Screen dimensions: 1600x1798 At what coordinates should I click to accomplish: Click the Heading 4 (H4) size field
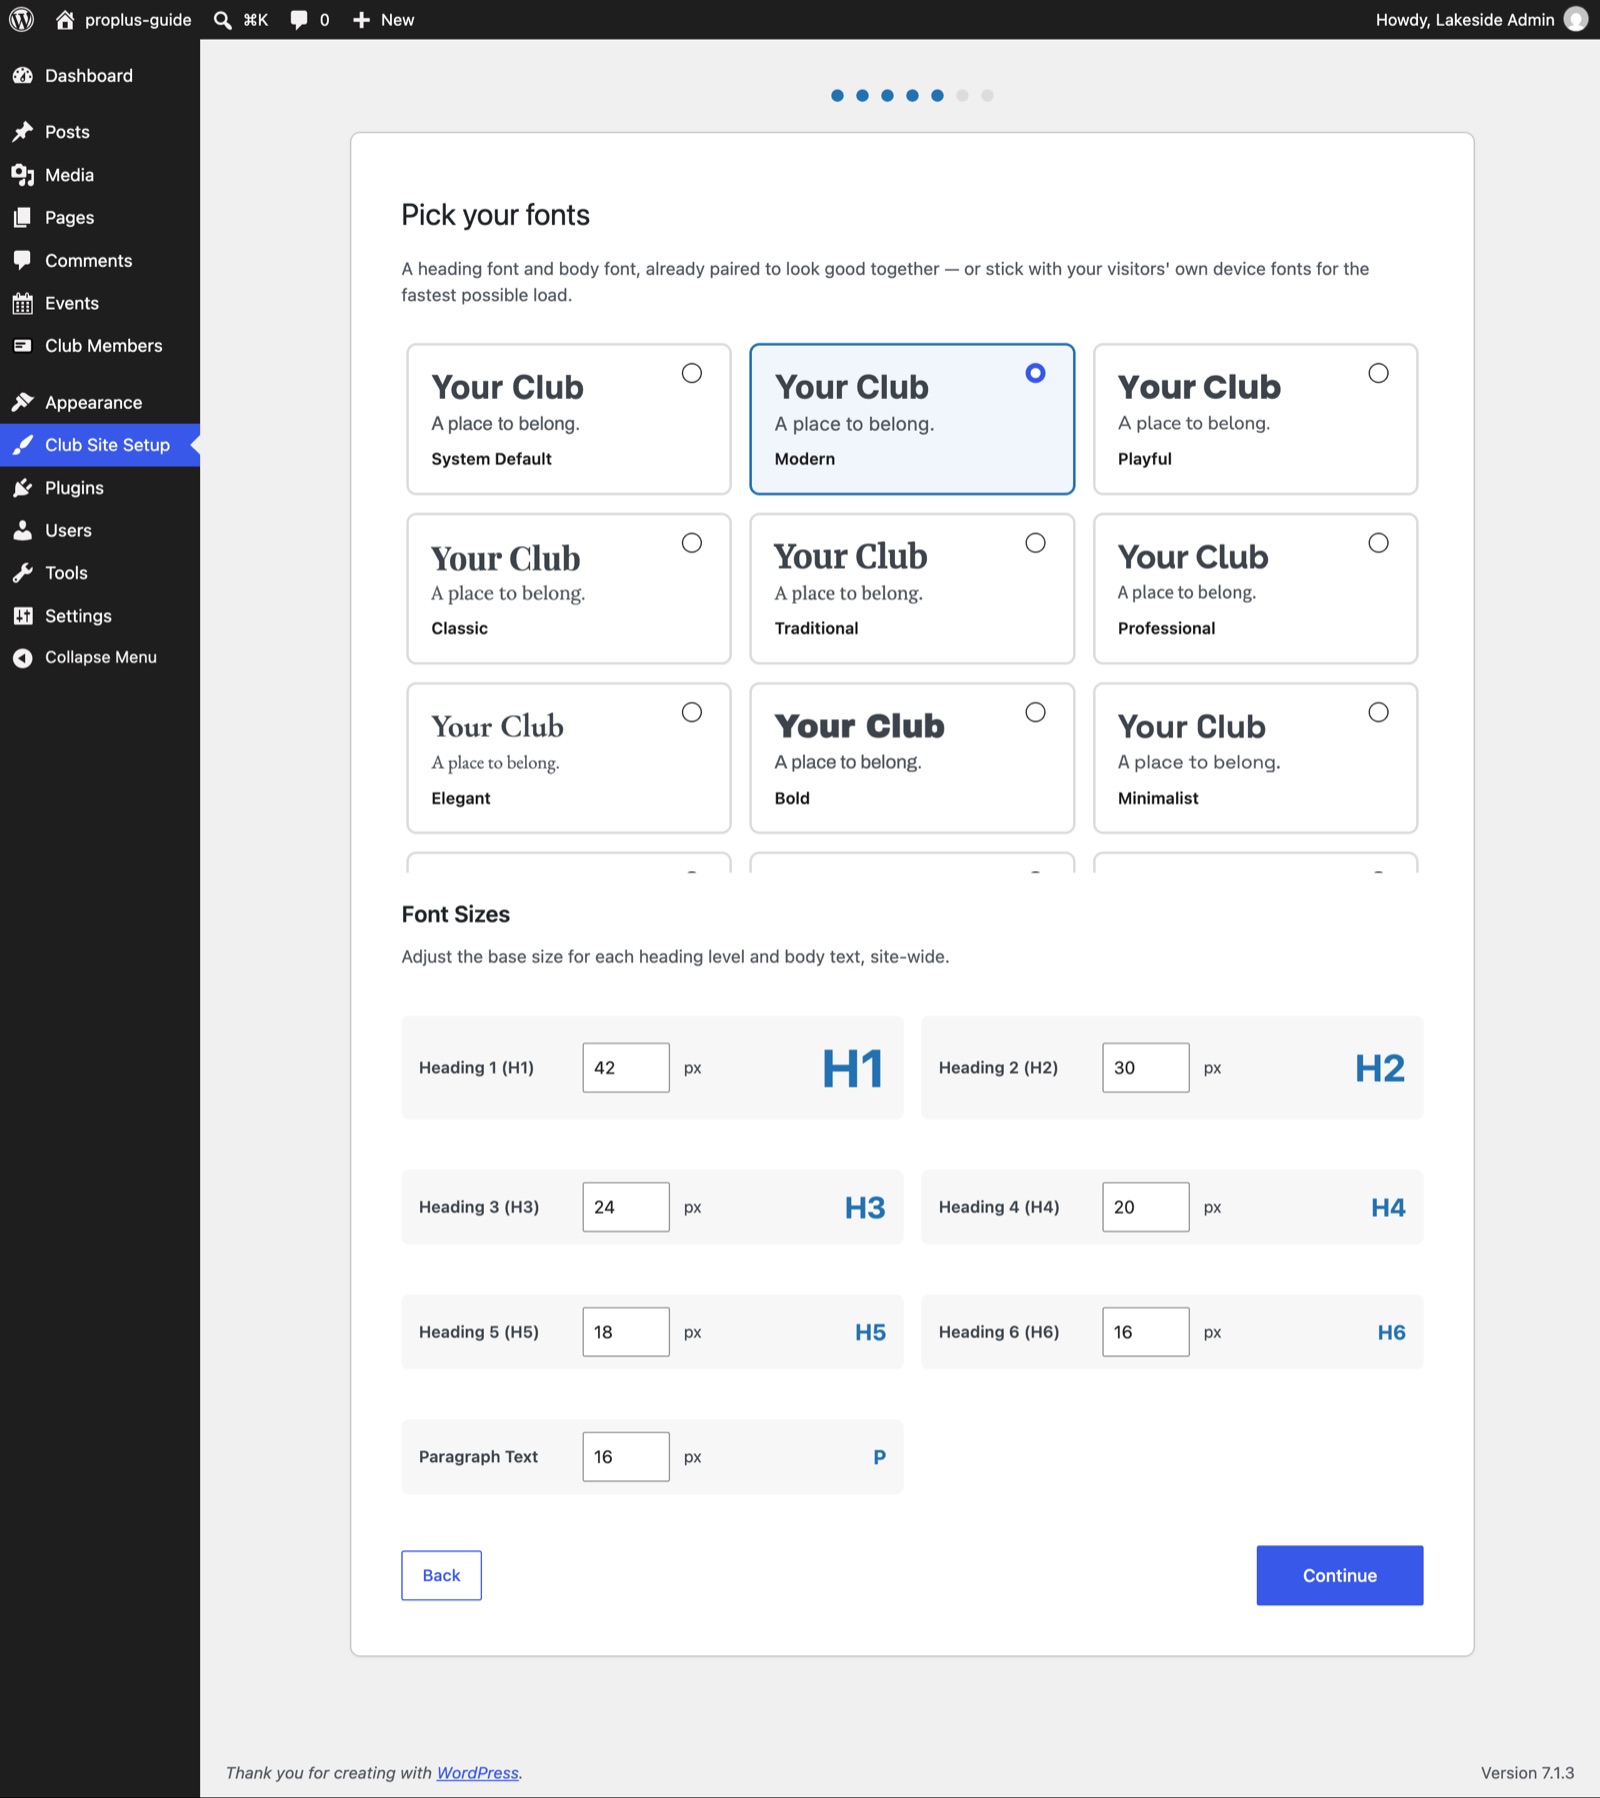(1146, 1207)
